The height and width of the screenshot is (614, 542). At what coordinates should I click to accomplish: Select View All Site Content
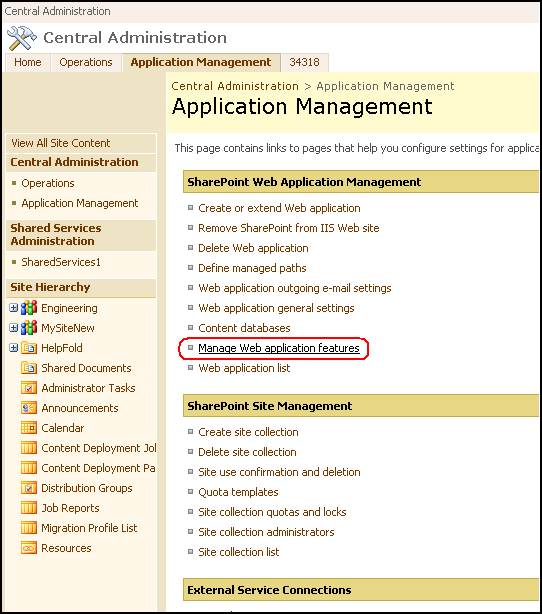coord(61,143)
